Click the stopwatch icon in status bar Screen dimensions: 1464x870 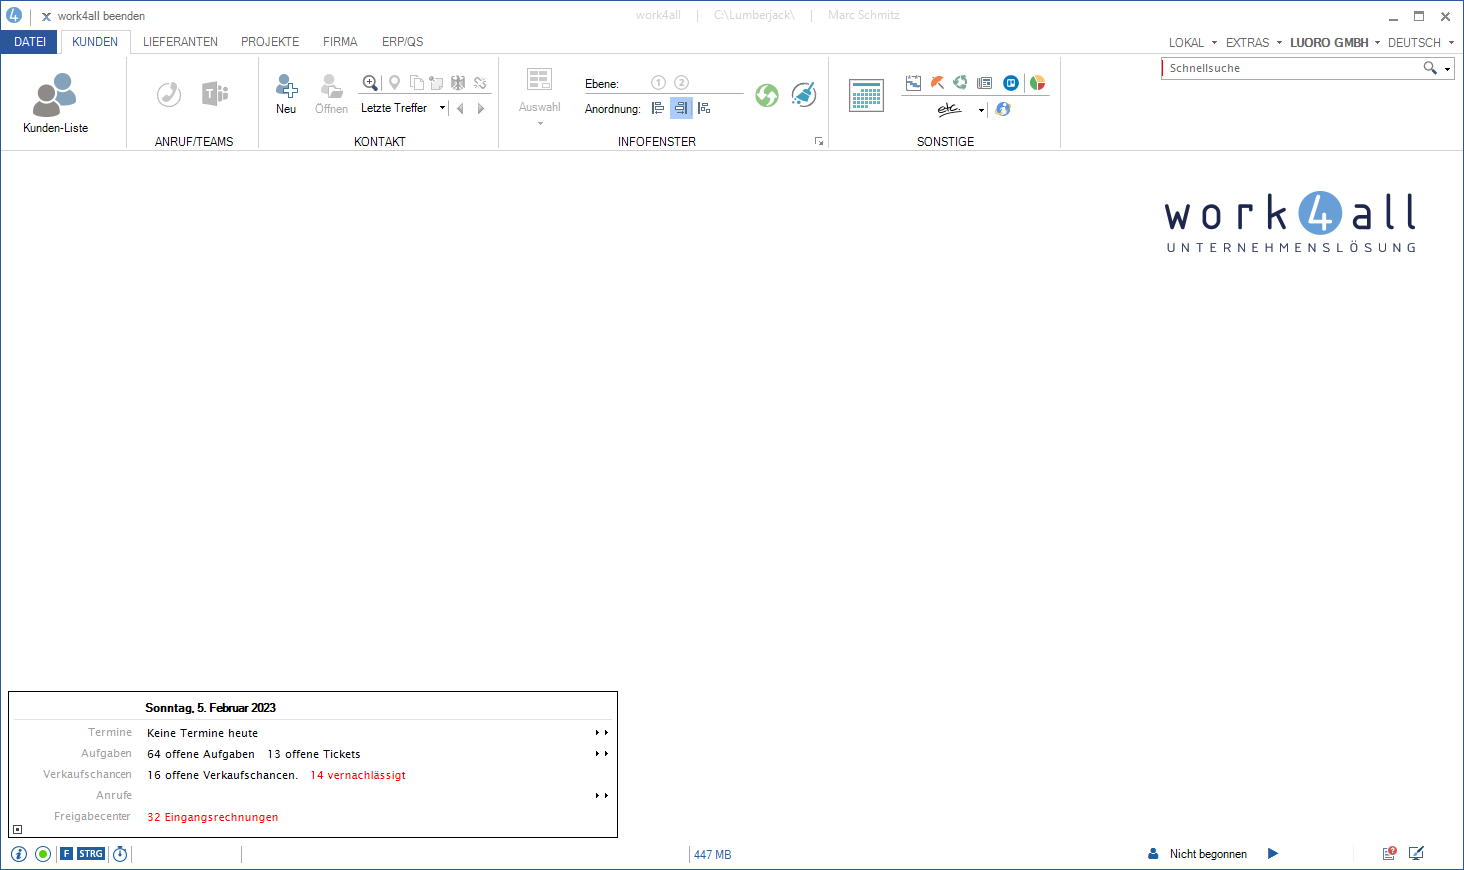pyautogui.click(x=120, y=854)
